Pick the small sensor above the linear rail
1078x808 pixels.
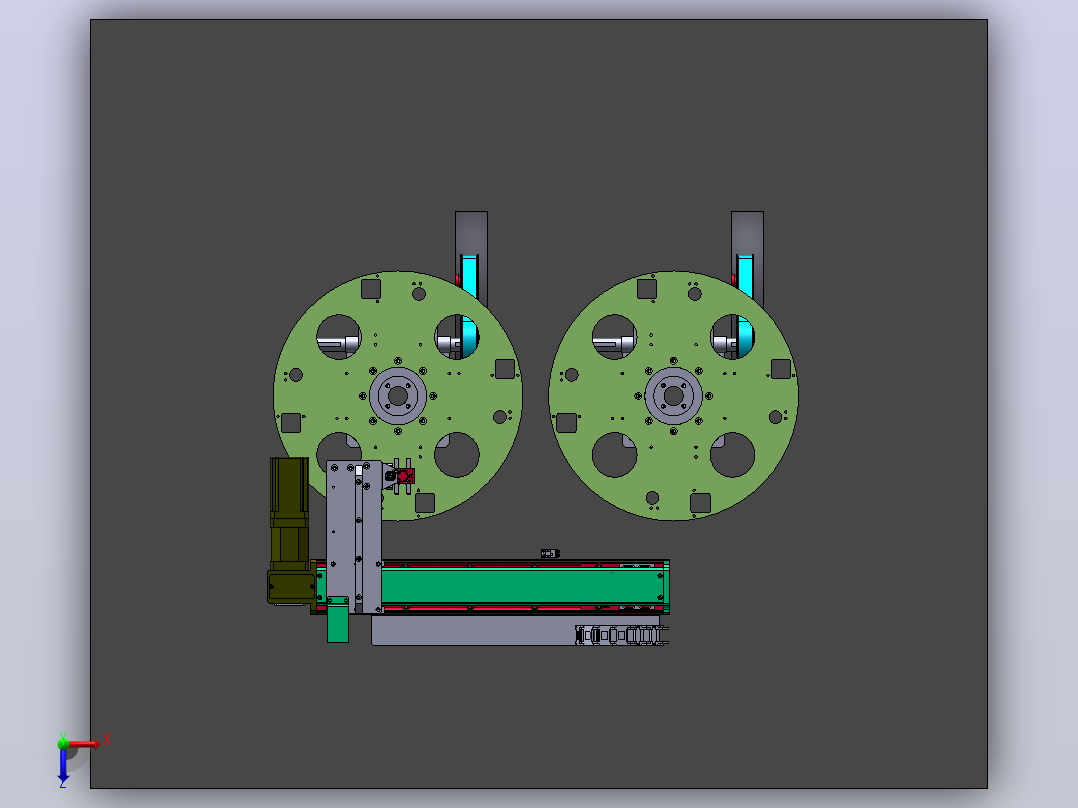(550, 554)
